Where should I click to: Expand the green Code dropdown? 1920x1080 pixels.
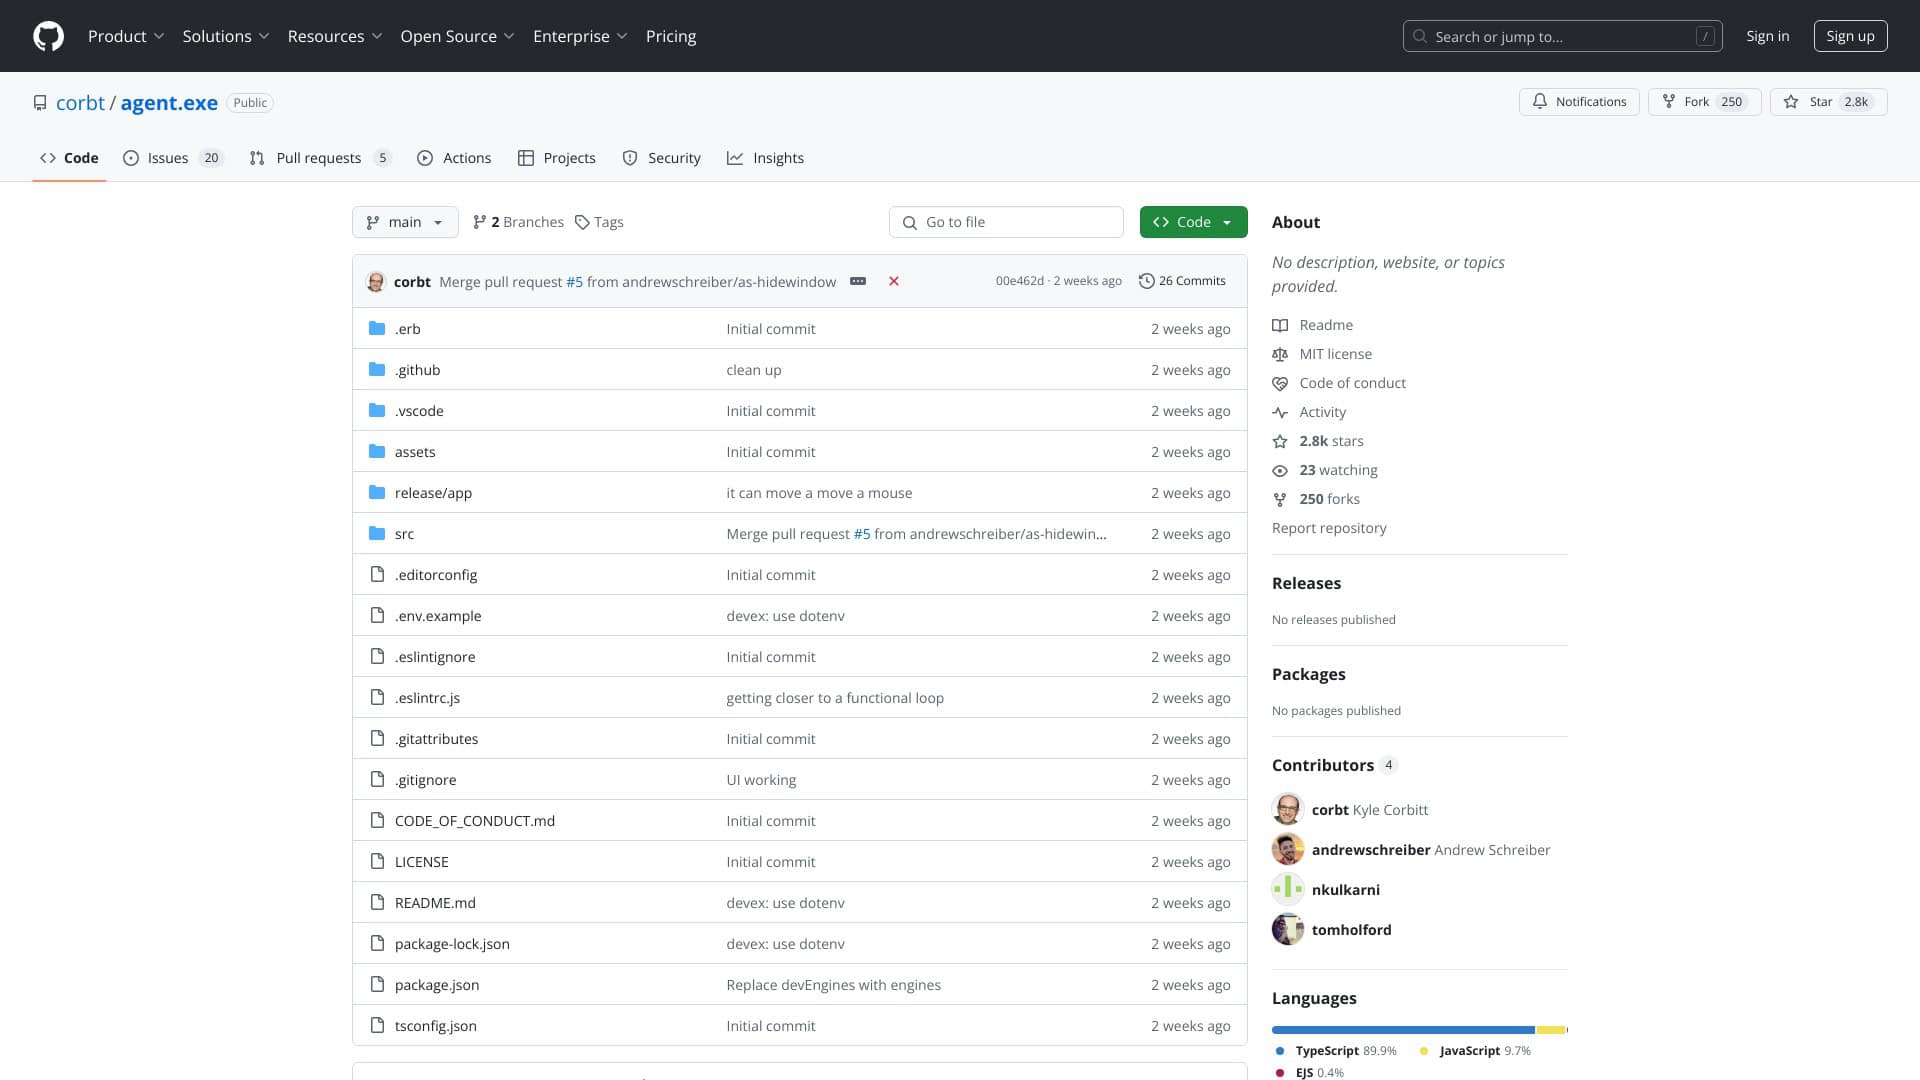pos(1193,221)
